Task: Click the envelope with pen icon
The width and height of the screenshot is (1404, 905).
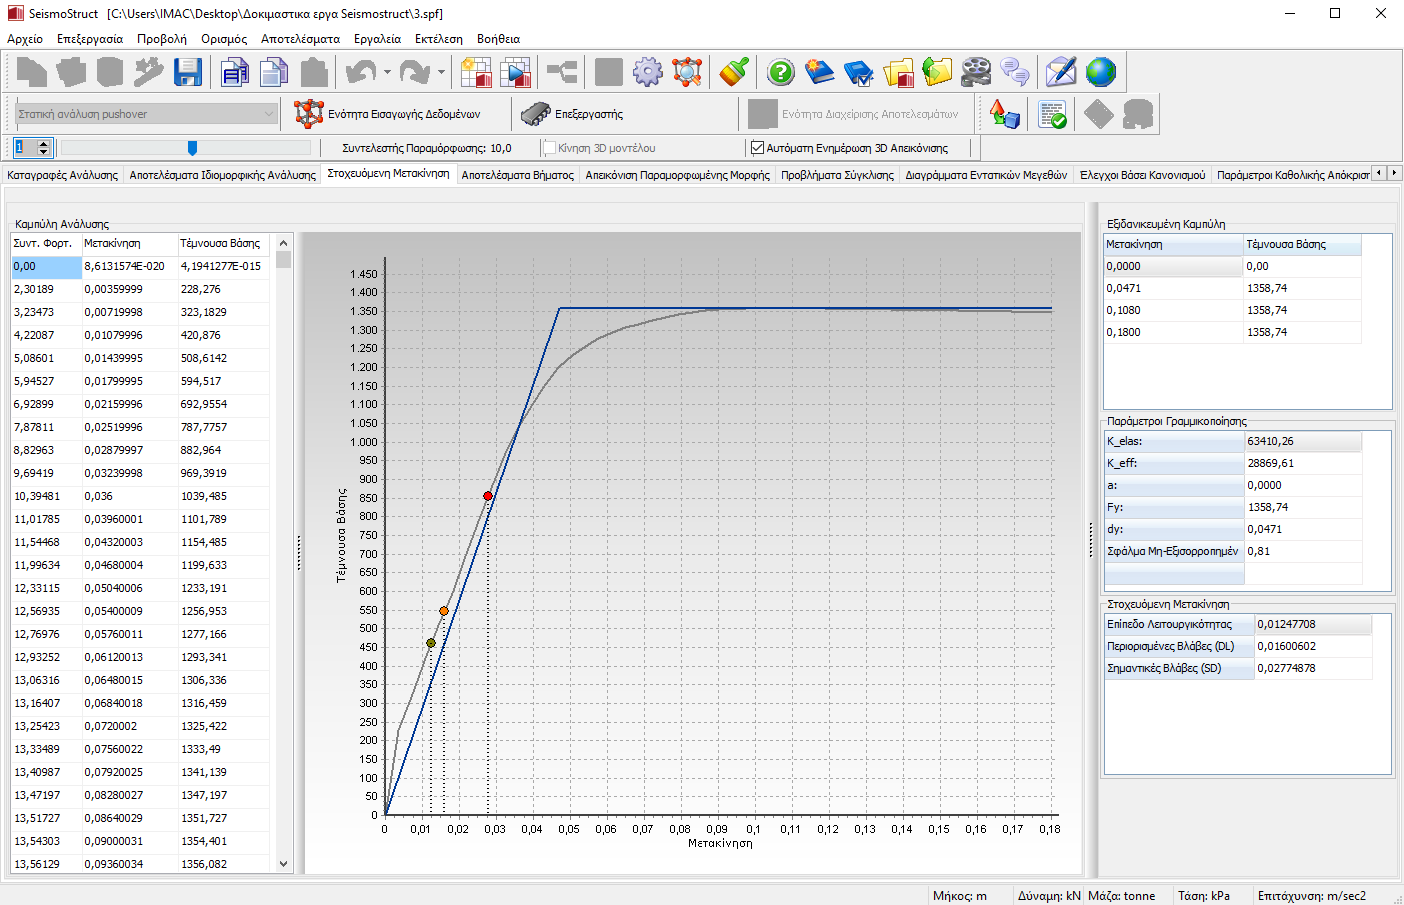Action: point(1061,72)
